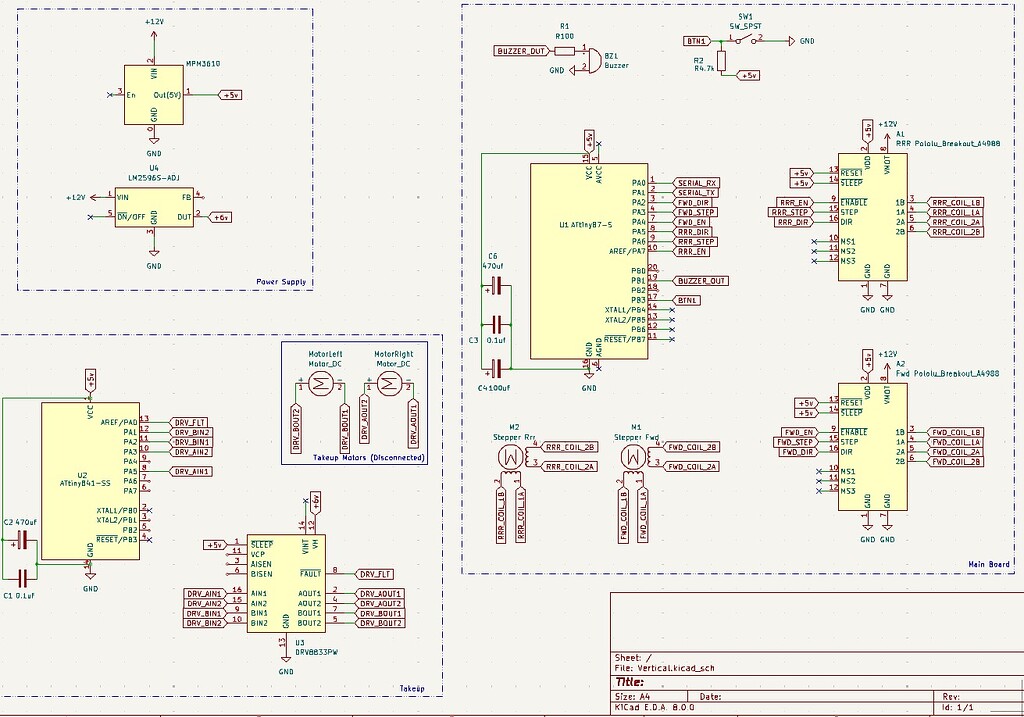This screenshot has height=717, width=1024.
Task: Select the BZ1 Buzzer symbol
Action: pos(590,62)
